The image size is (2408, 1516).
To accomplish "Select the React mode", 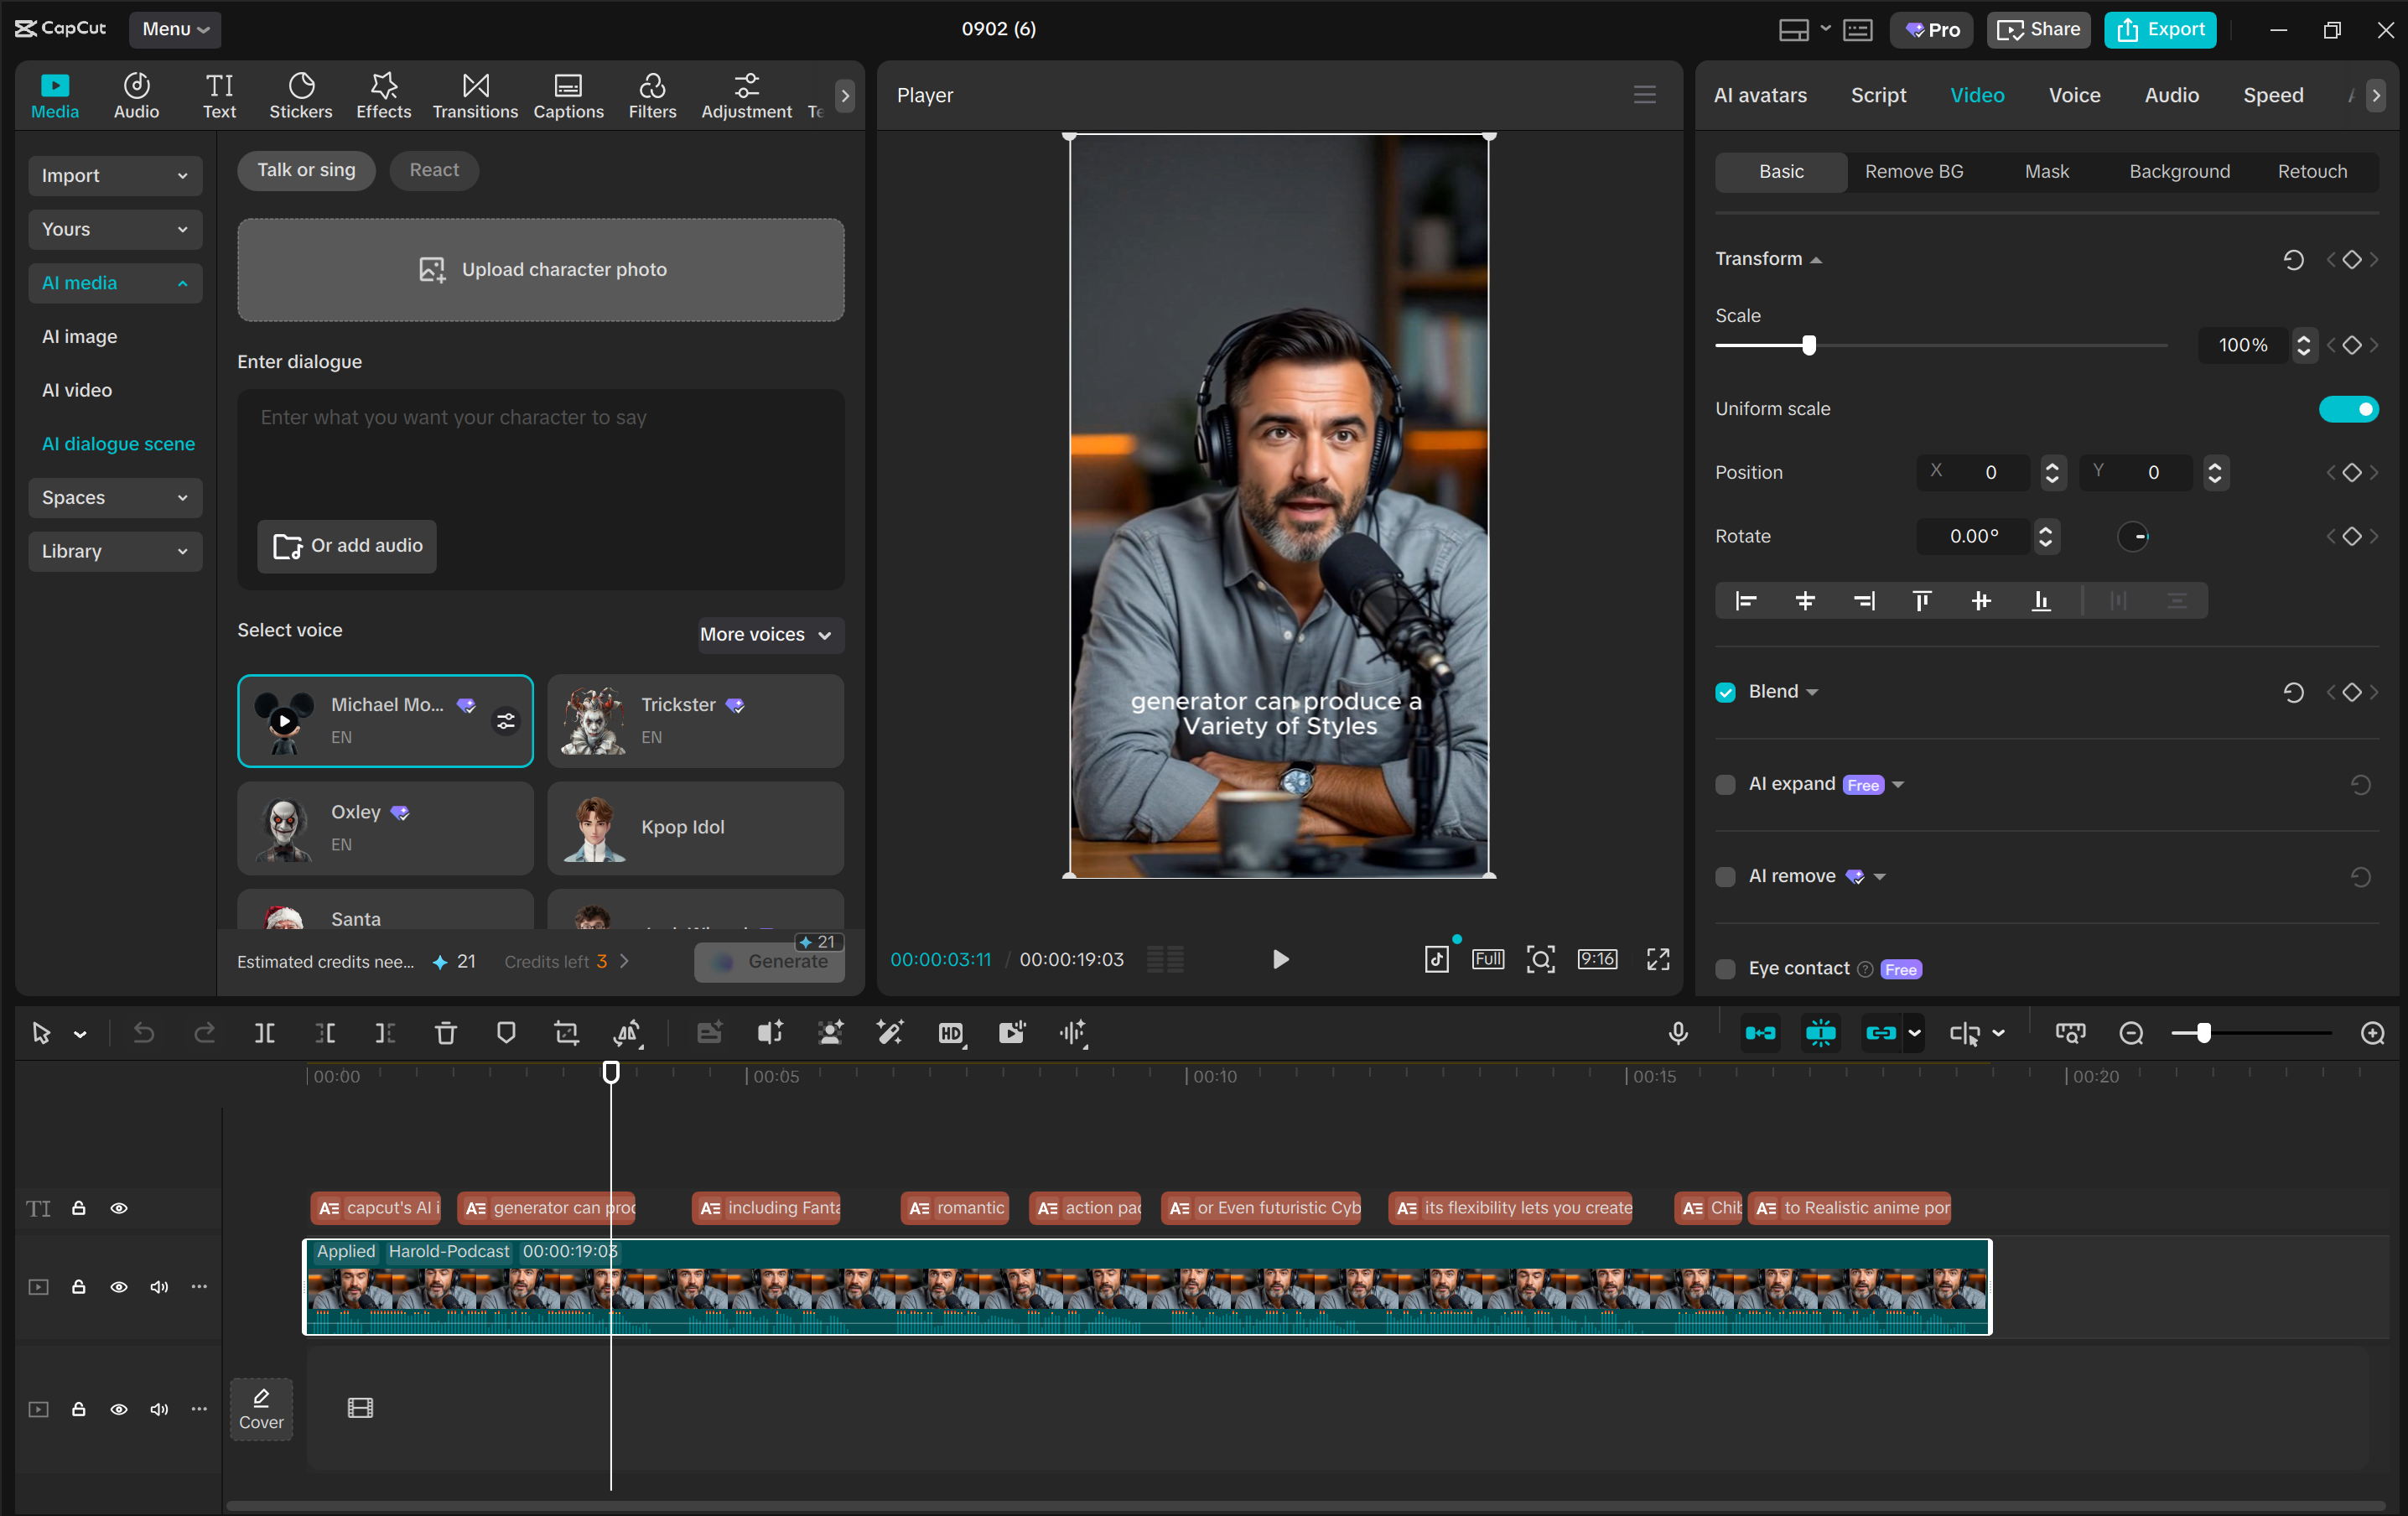I will click(434, 170).
